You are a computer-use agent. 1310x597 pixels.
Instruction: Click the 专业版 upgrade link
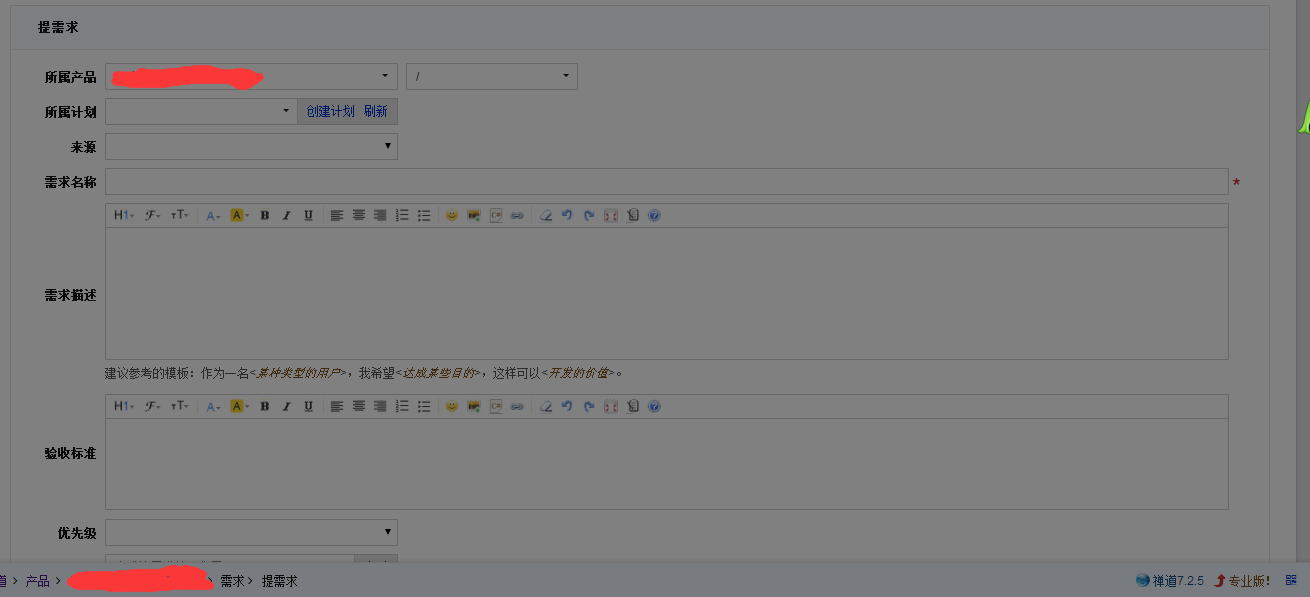point(1242,580)
